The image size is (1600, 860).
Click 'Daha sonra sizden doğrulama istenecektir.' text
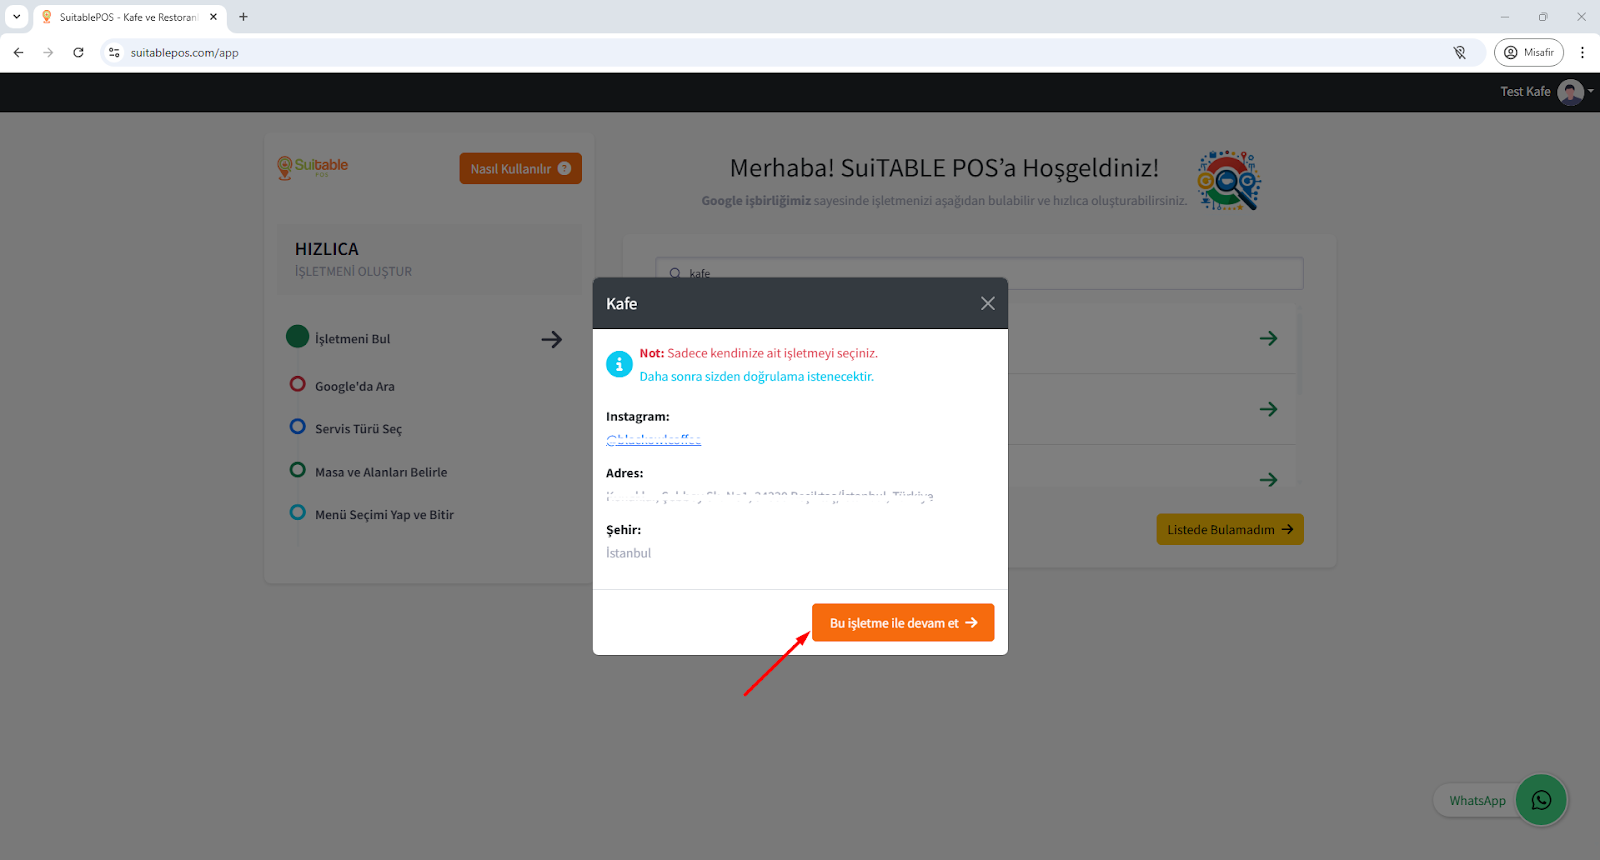[x=757, y=377]
